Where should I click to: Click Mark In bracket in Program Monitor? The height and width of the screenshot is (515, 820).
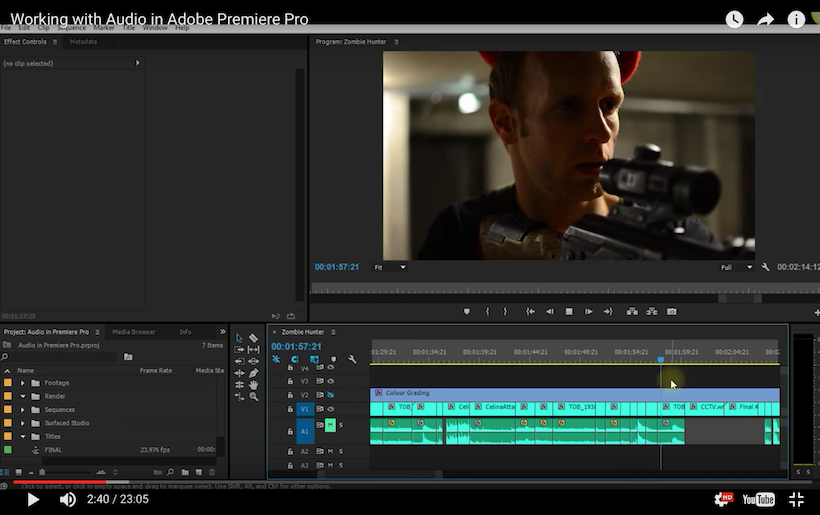[487, 312]
